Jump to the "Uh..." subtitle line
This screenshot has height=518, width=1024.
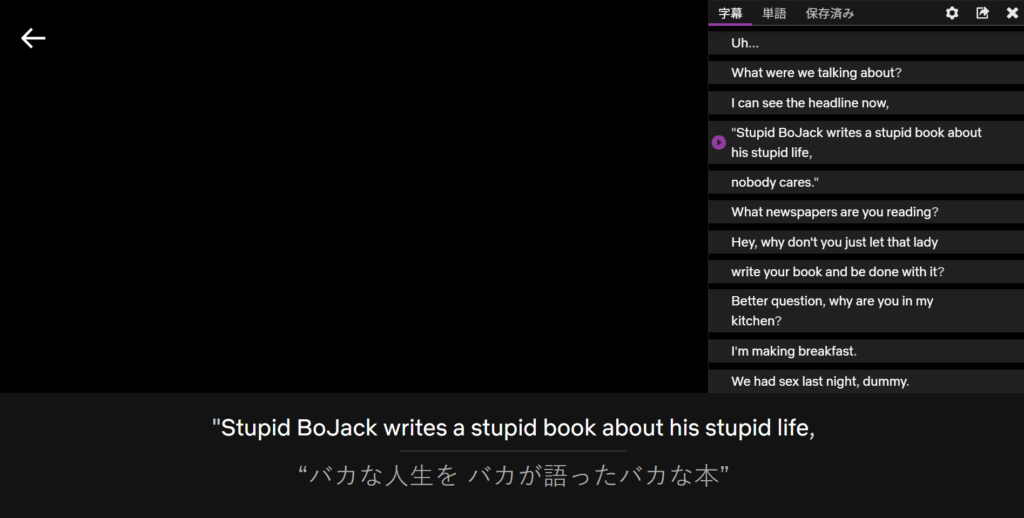pos(745,43)
